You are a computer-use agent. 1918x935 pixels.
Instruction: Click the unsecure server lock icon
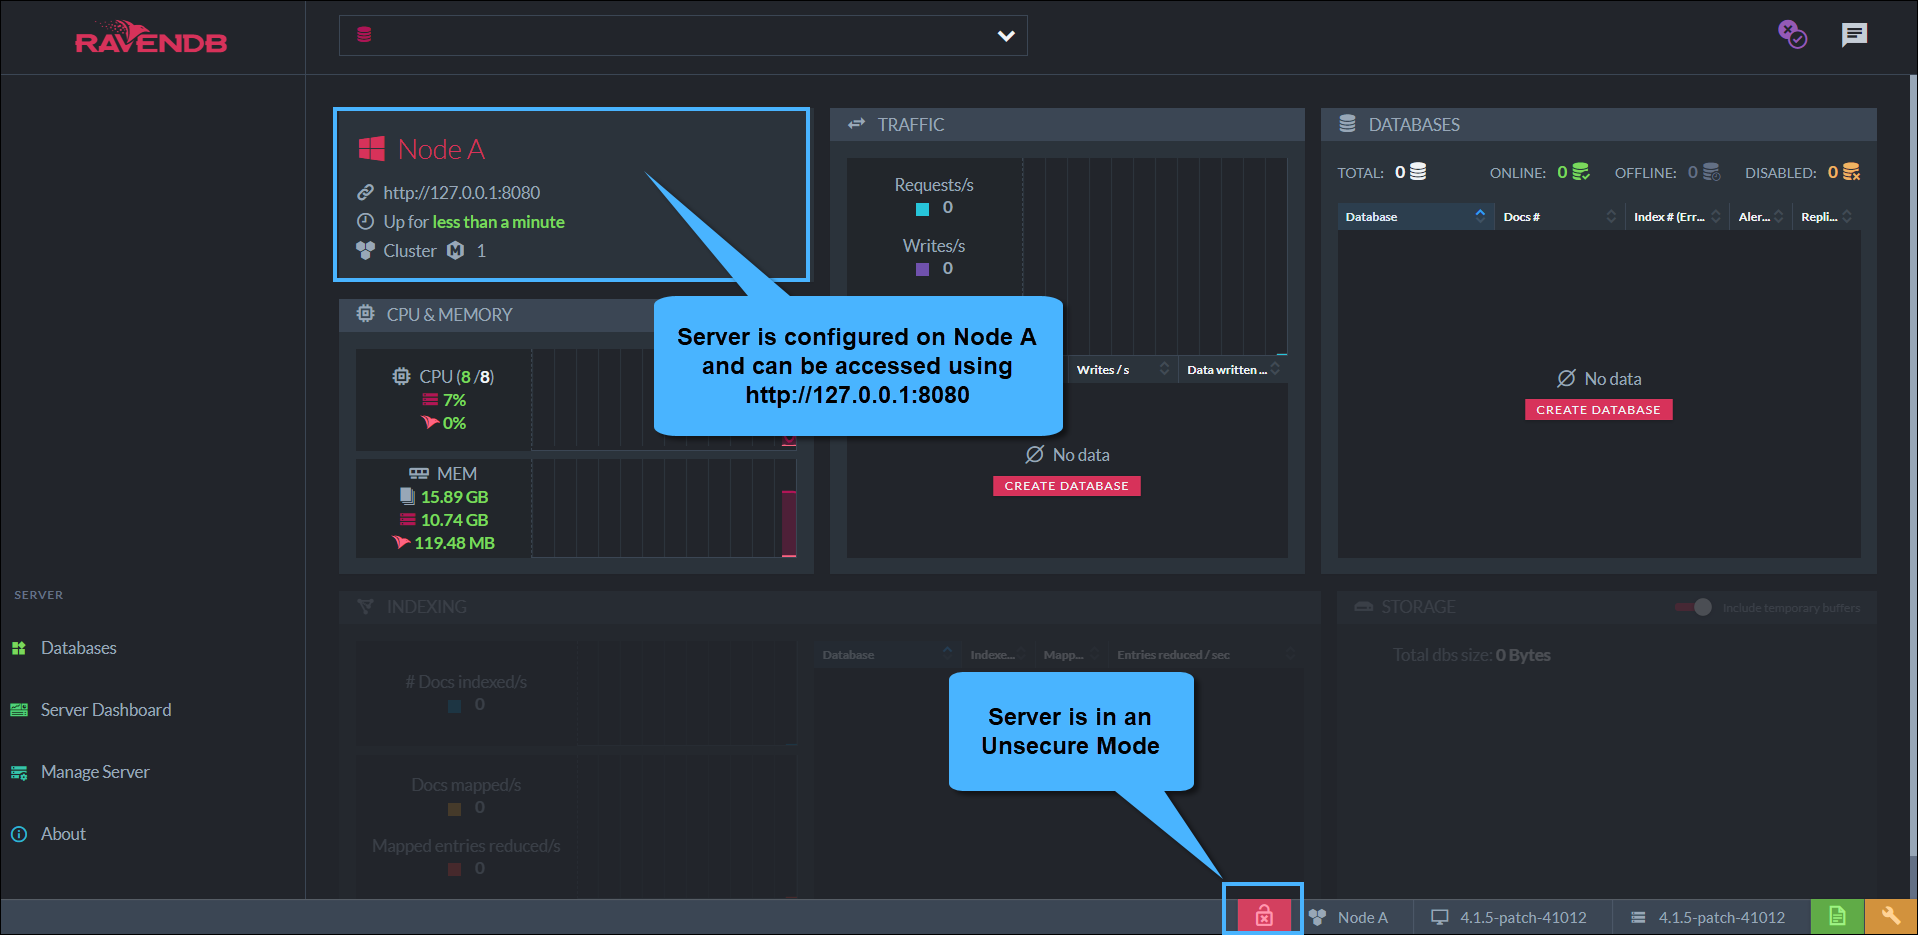pyautogui.click(x=1264, y=916)
